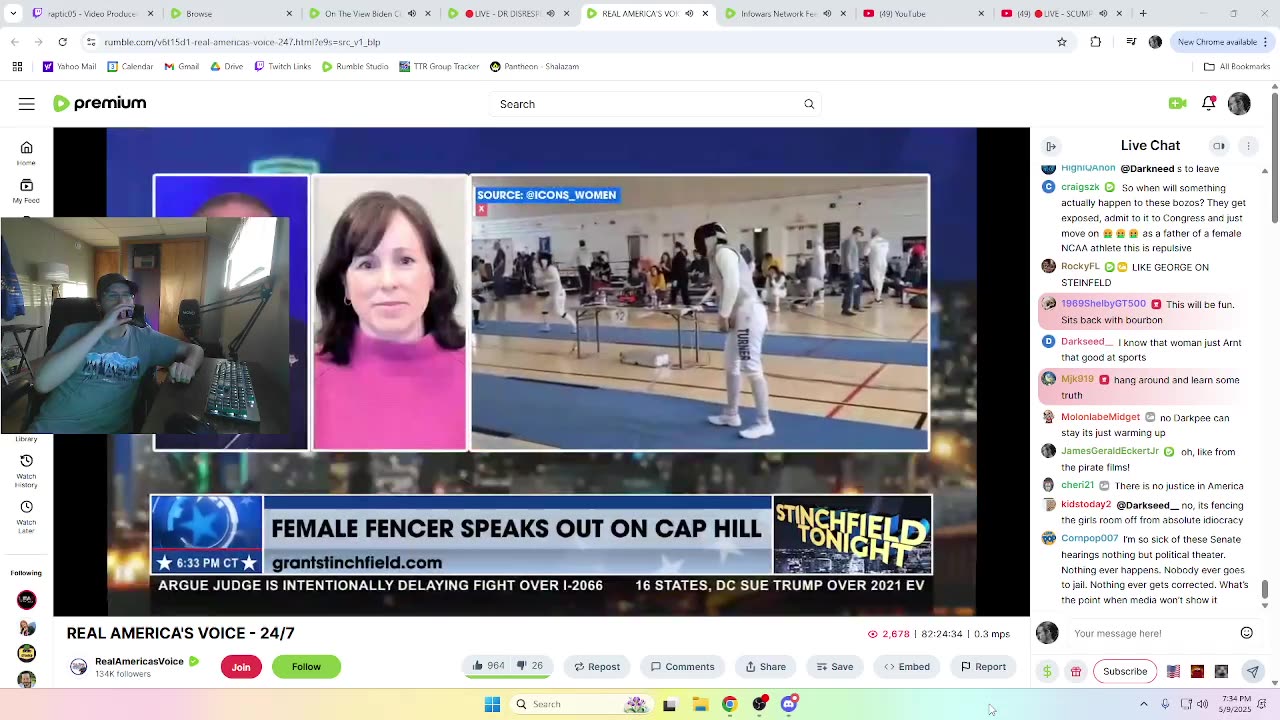The image size is (1280, 720).
Task: Switch to raptic05 Video Producer tab
Action: click(x=90, y=14)
